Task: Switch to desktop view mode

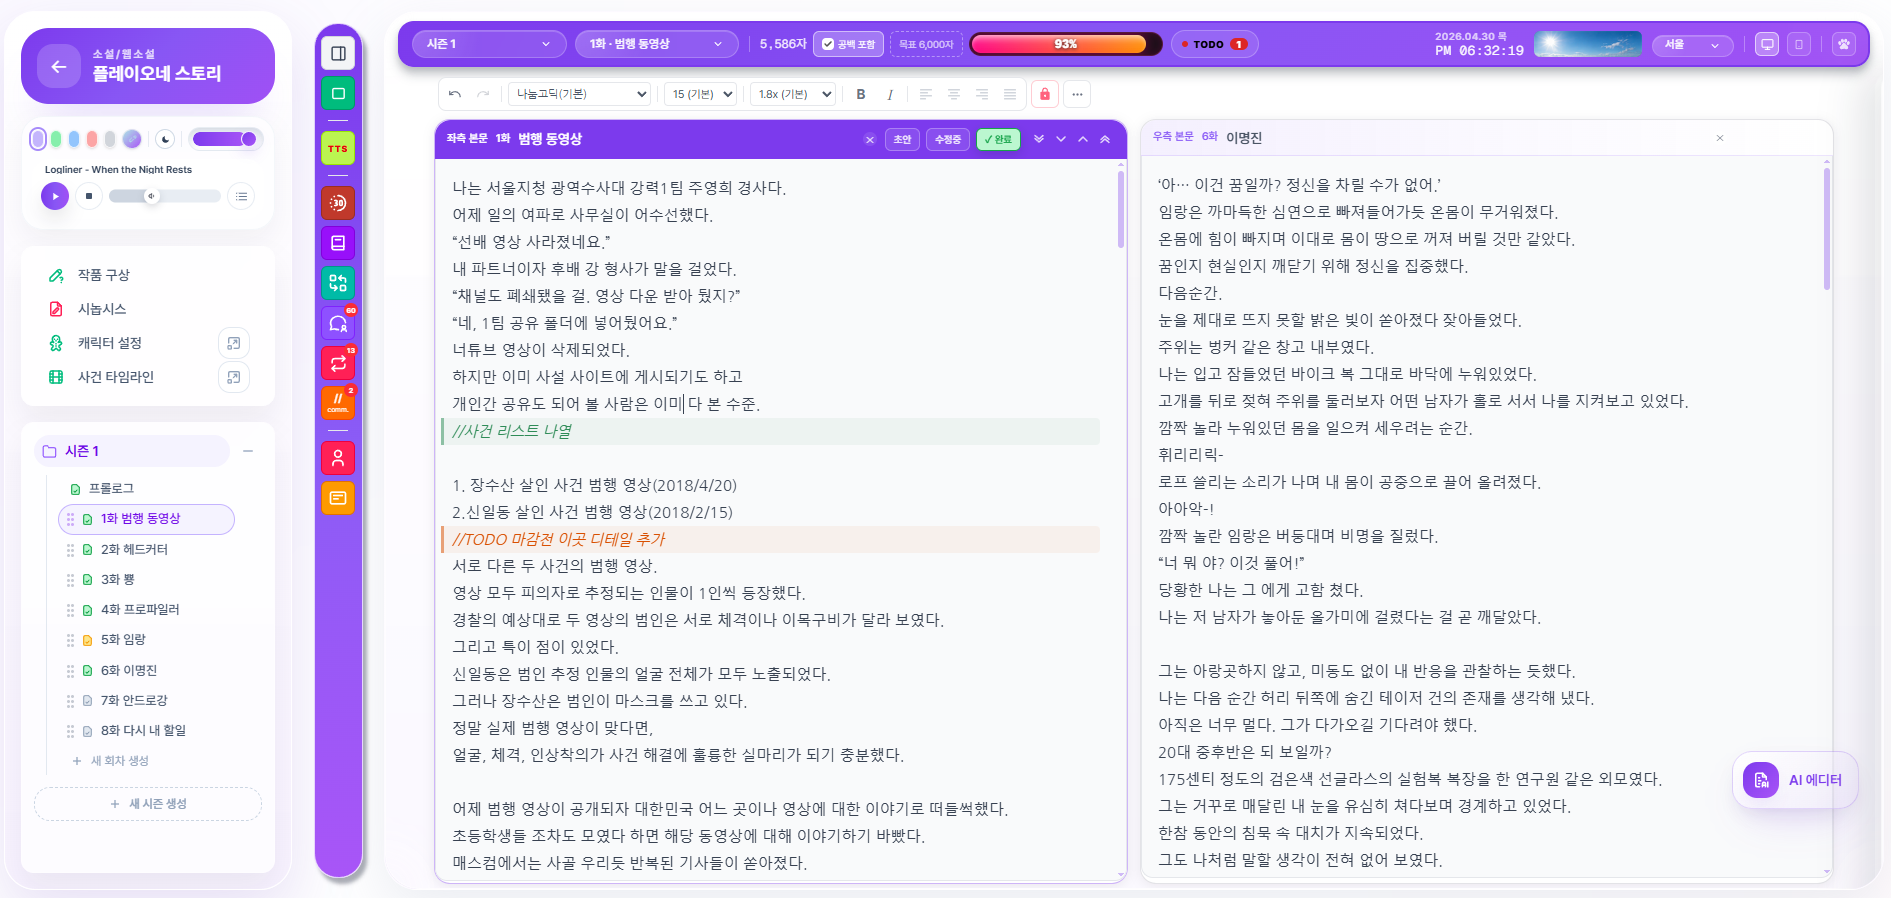Action: click(x=1767, y=44)
